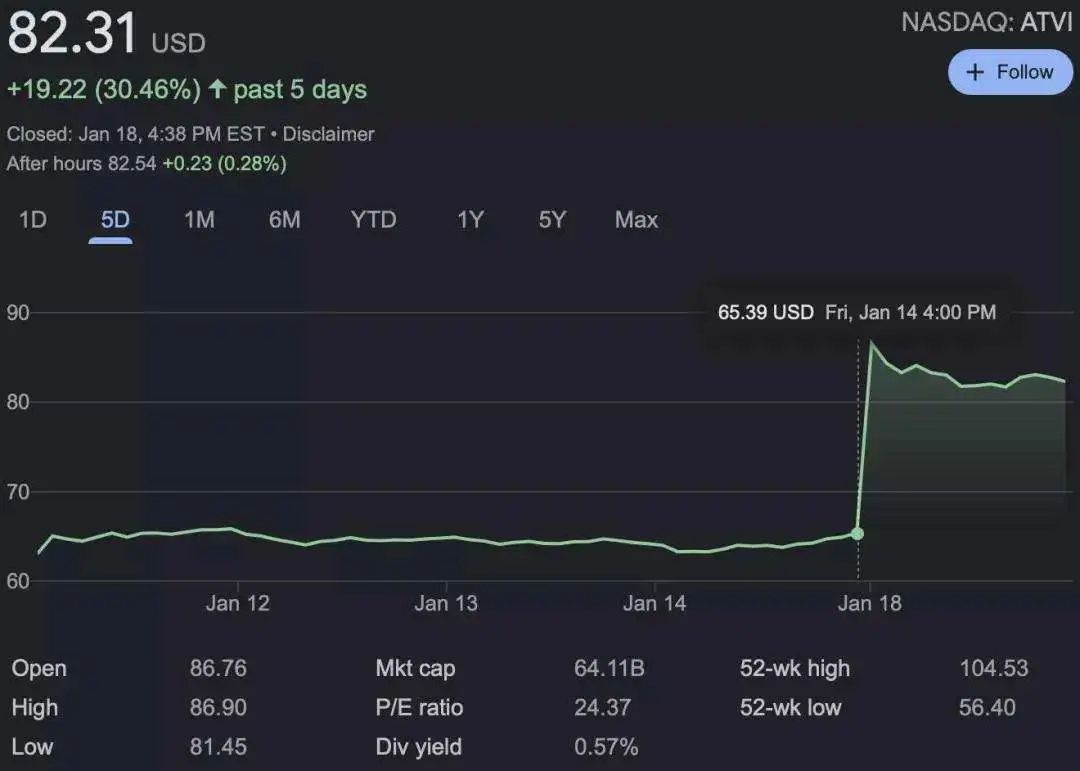Click the High value 86.90
The image size is (1080, 771).
coord(218,707)
